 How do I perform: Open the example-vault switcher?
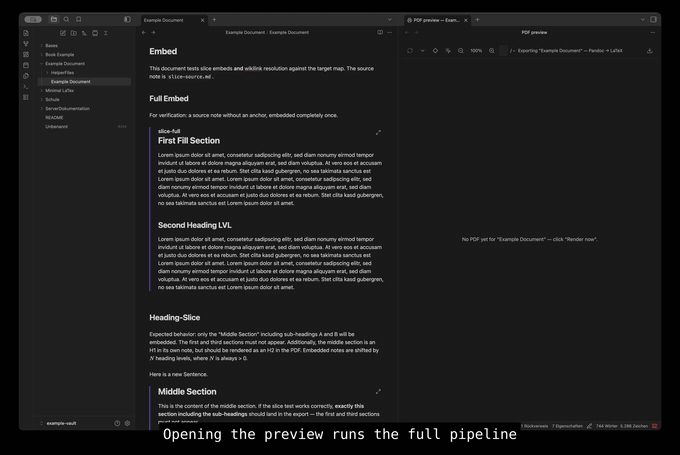pyautogui.click(x=62, y=423)
